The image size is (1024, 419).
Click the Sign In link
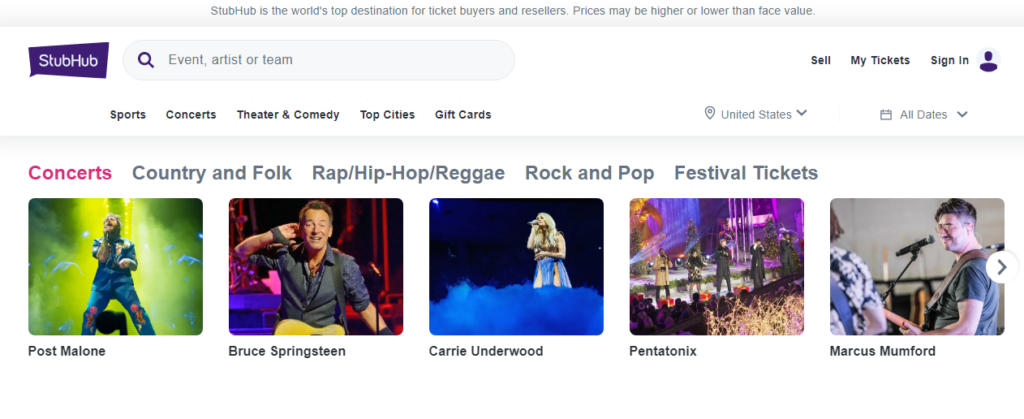click(x=950, y=61)
